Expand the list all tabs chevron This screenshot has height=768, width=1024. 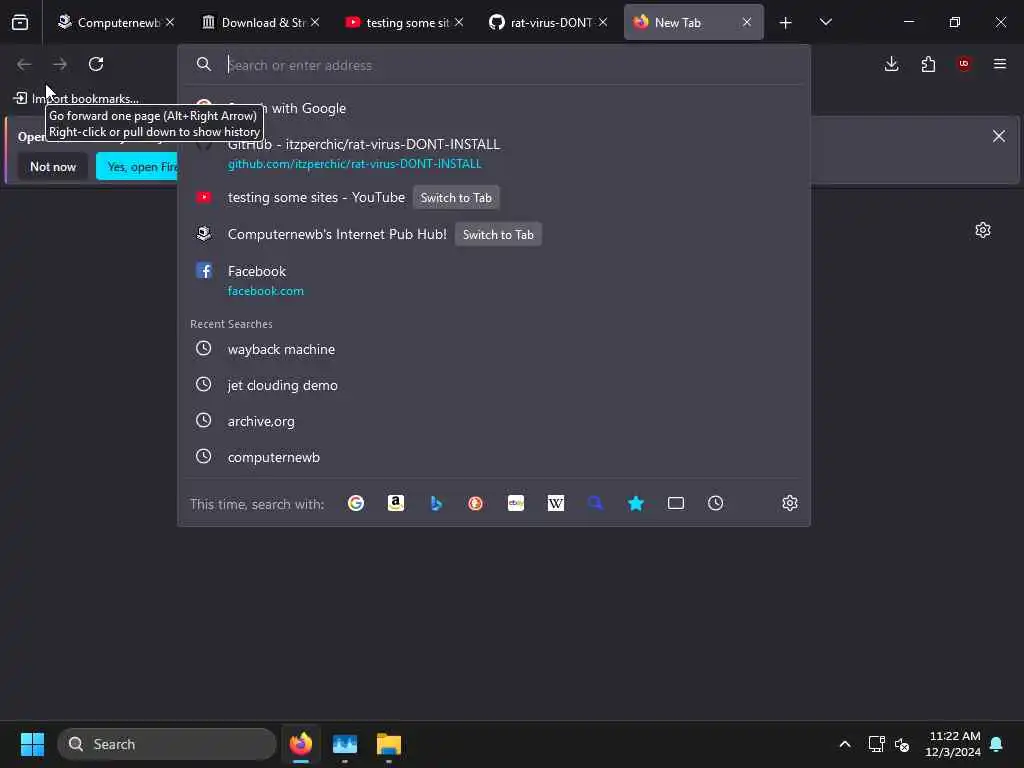[825, 23]
